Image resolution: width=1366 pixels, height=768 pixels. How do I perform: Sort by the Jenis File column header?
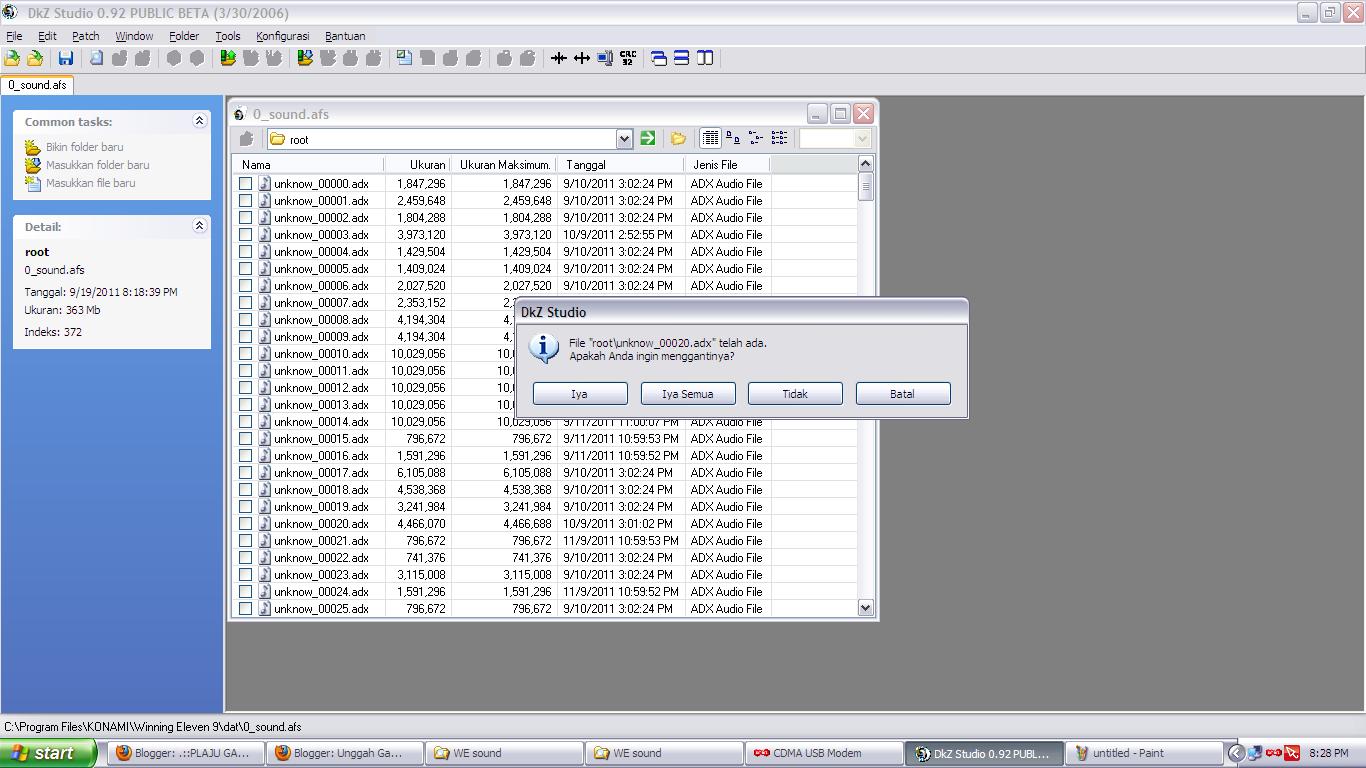pos(727,165)
